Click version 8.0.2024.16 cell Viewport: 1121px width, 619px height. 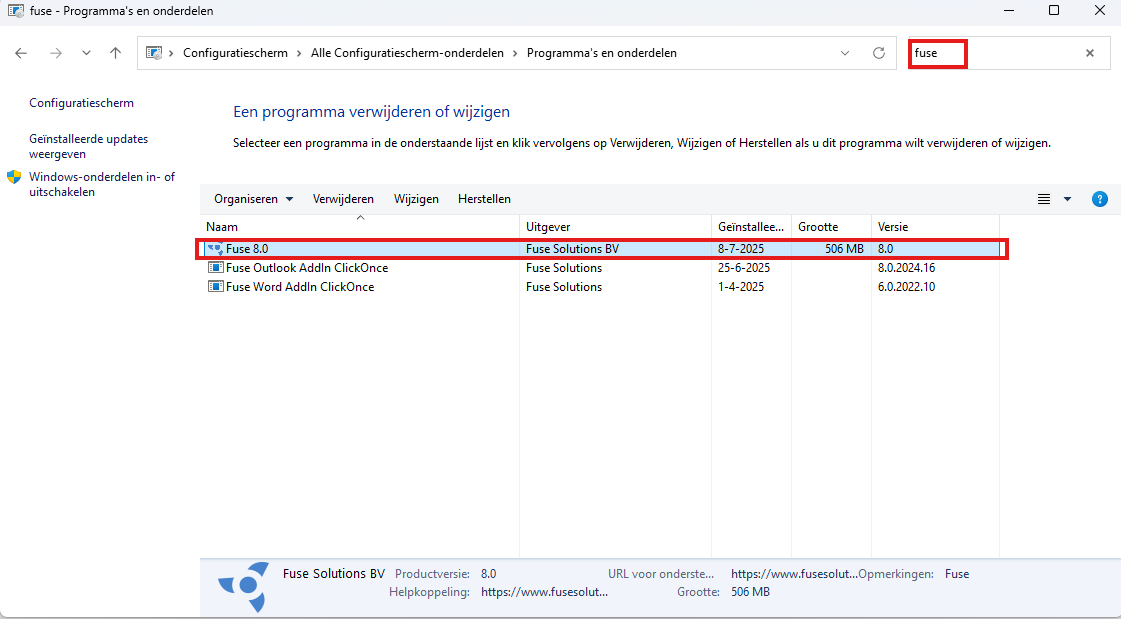point(907,268)
